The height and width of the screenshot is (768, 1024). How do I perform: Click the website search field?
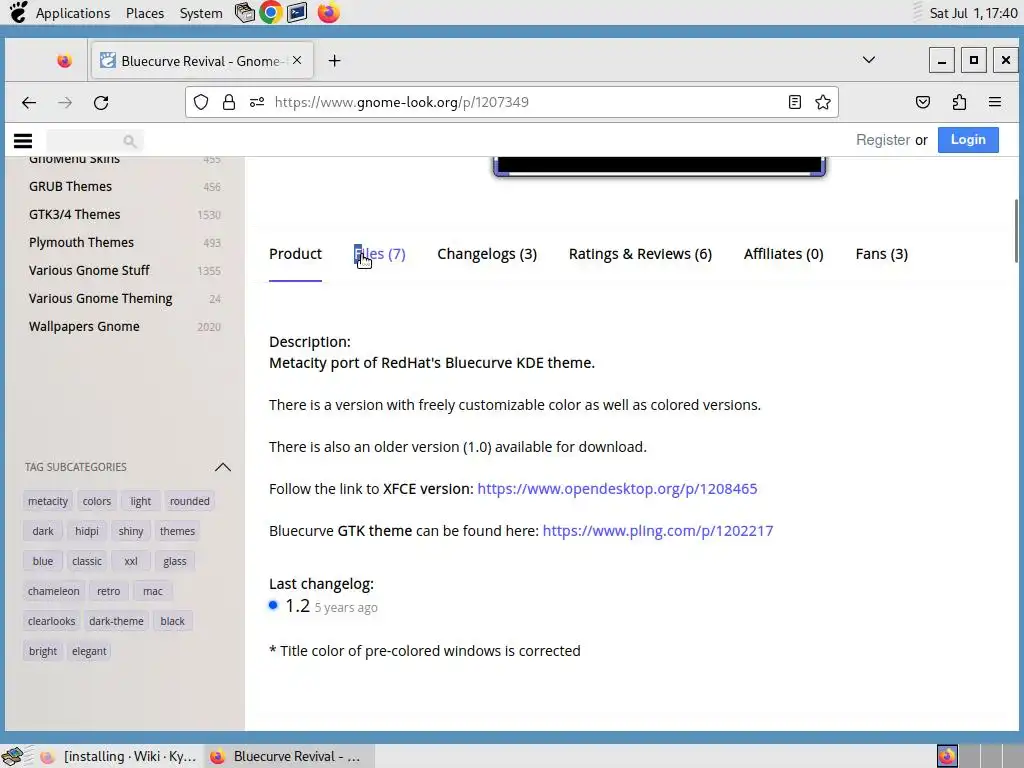[x=95, y=141]
